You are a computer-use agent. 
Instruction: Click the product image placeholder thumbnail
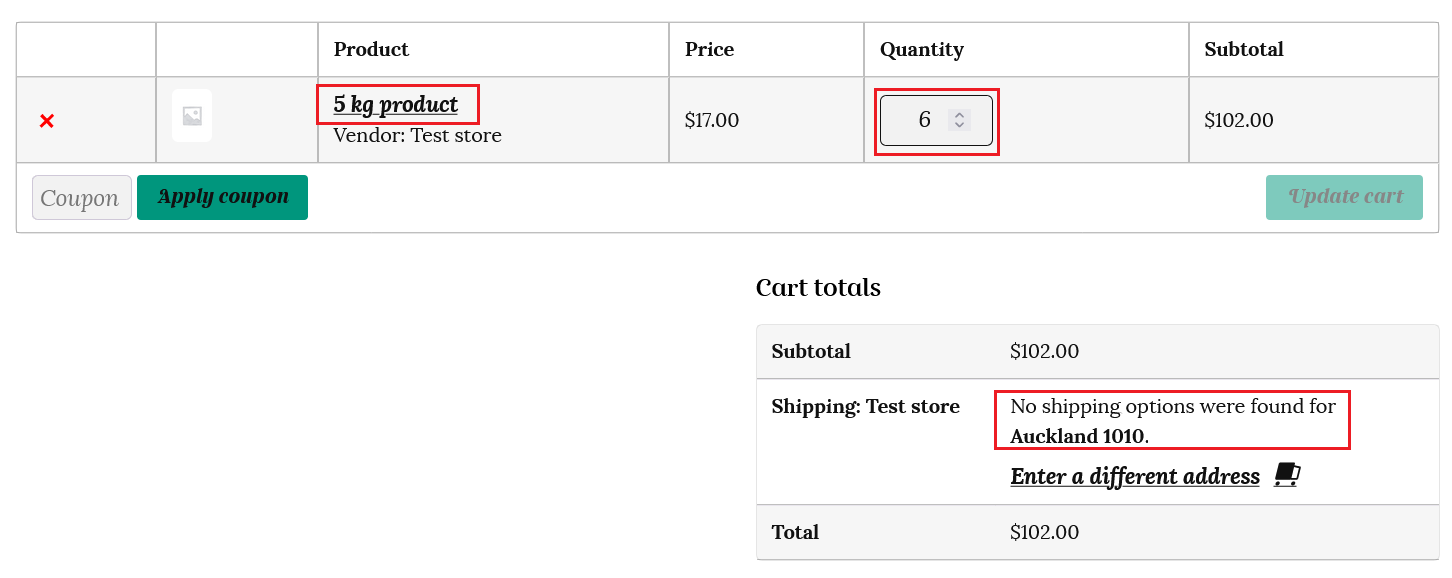192,116
